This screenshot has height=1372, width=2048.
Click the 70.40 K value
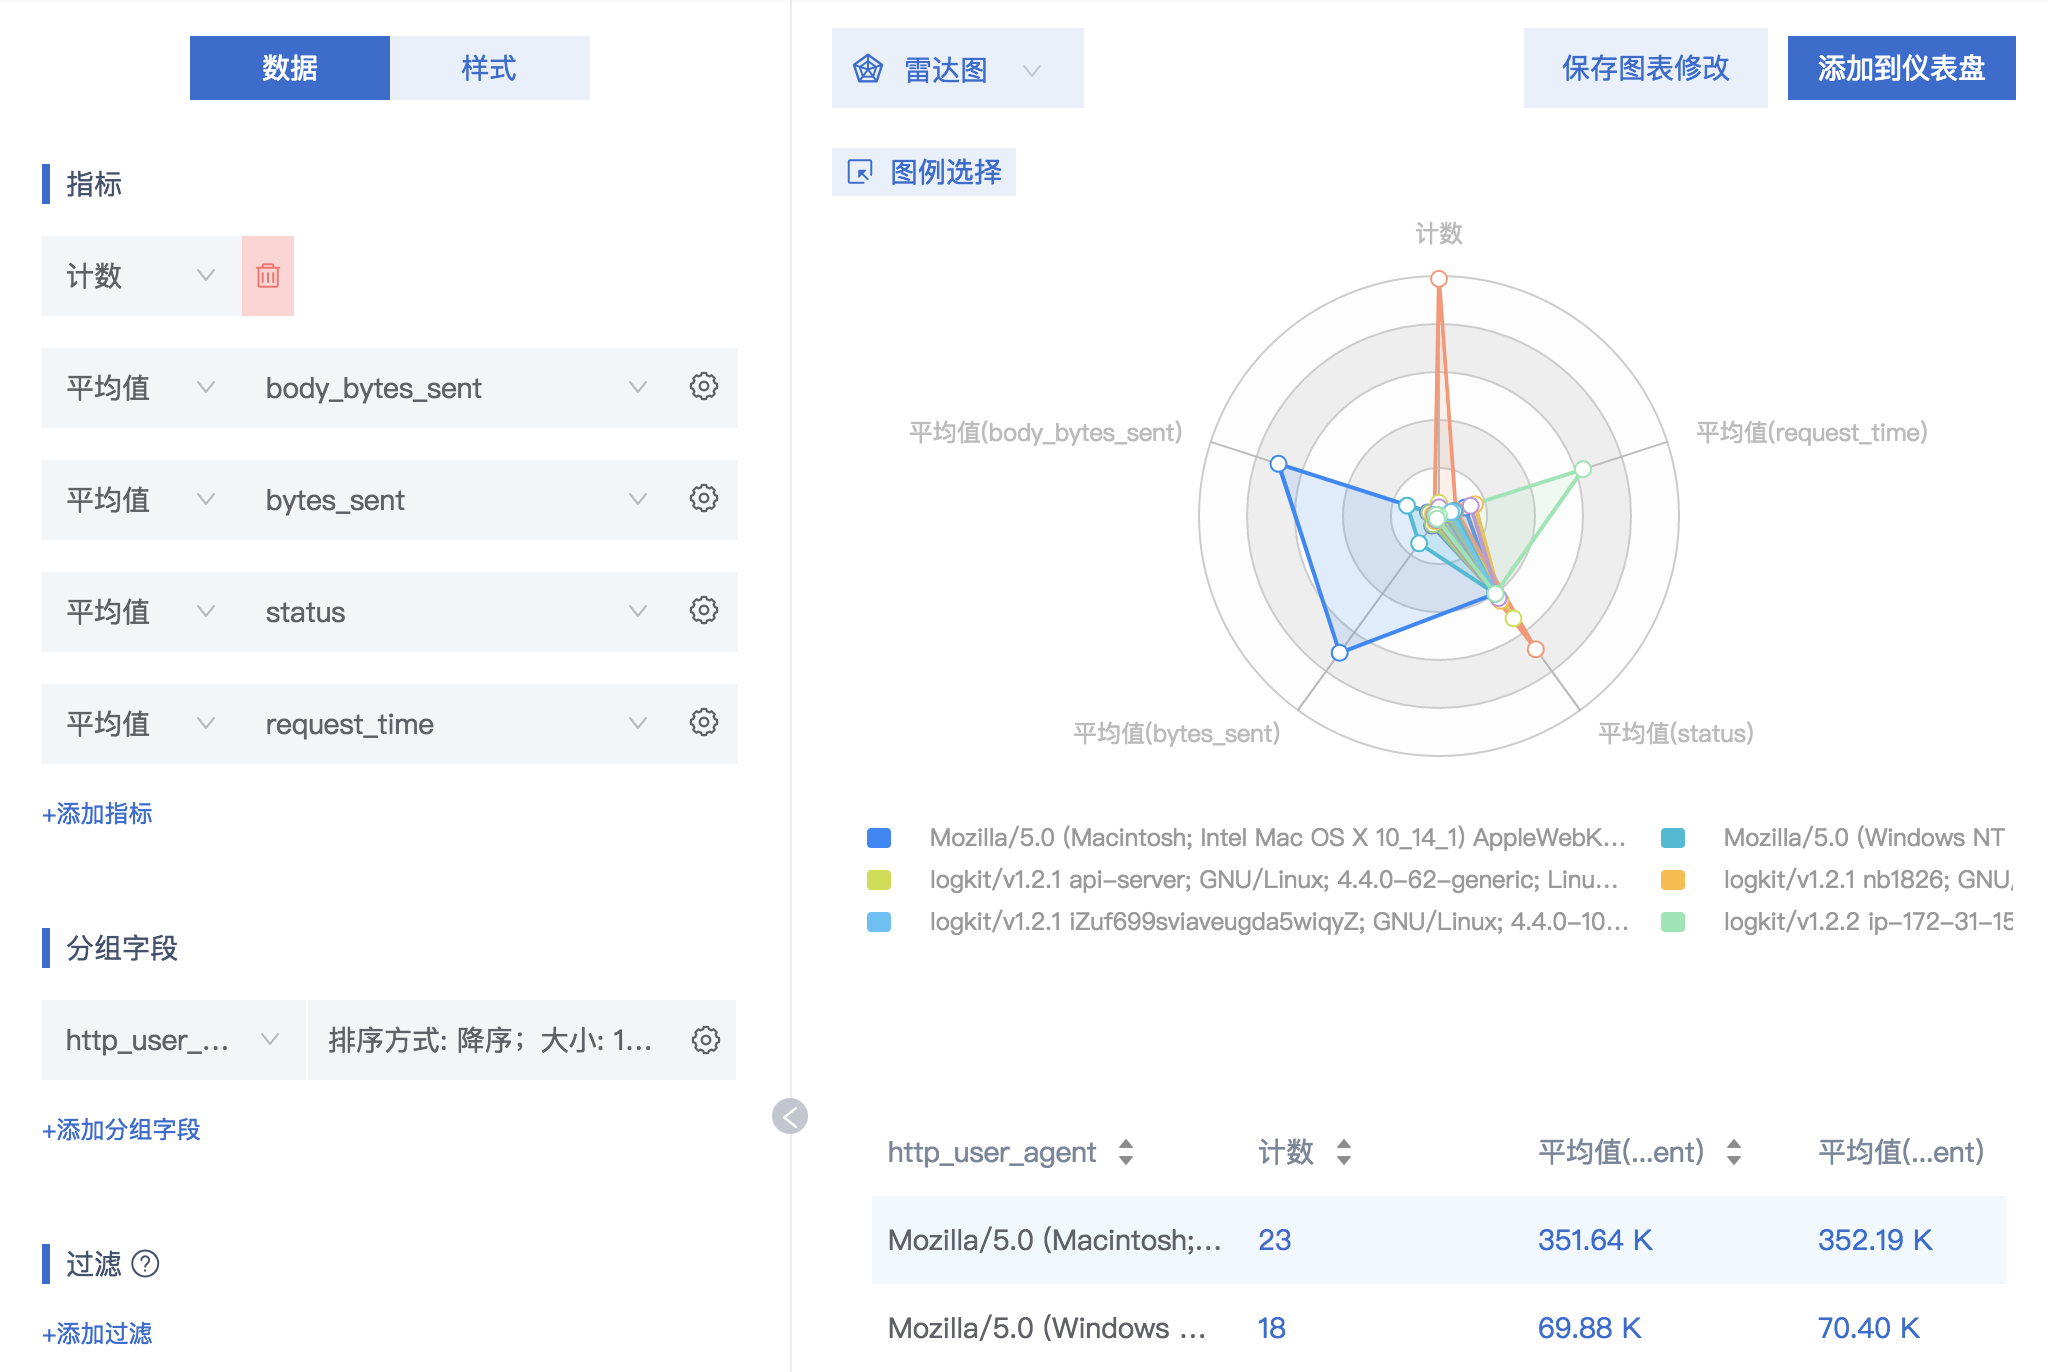click(x=1869, y=1328)
